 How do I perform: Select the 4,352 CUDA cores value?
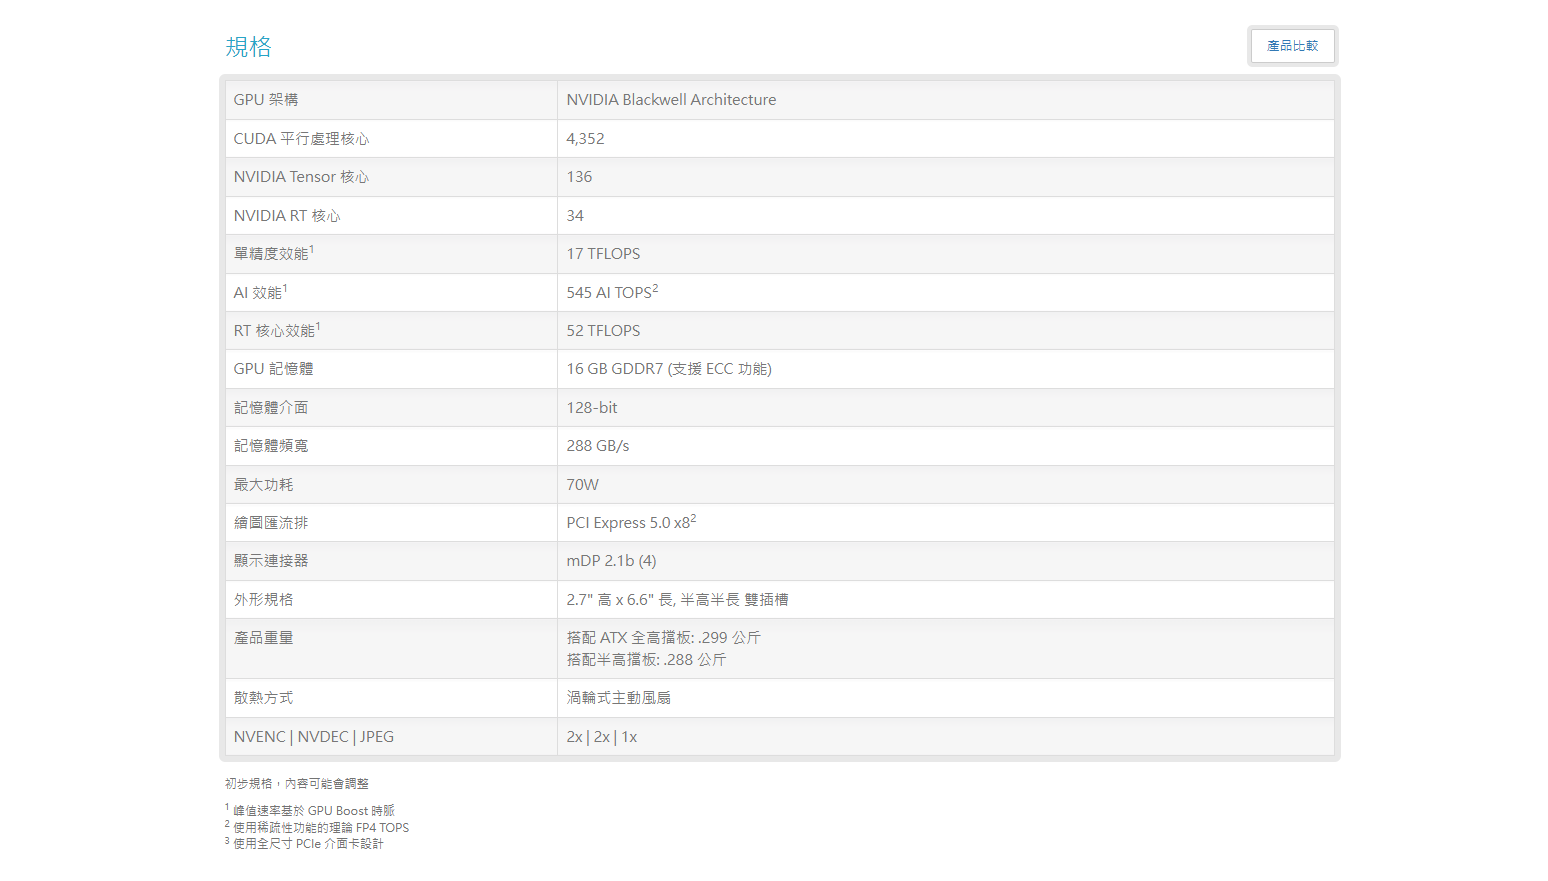[585, 139]
